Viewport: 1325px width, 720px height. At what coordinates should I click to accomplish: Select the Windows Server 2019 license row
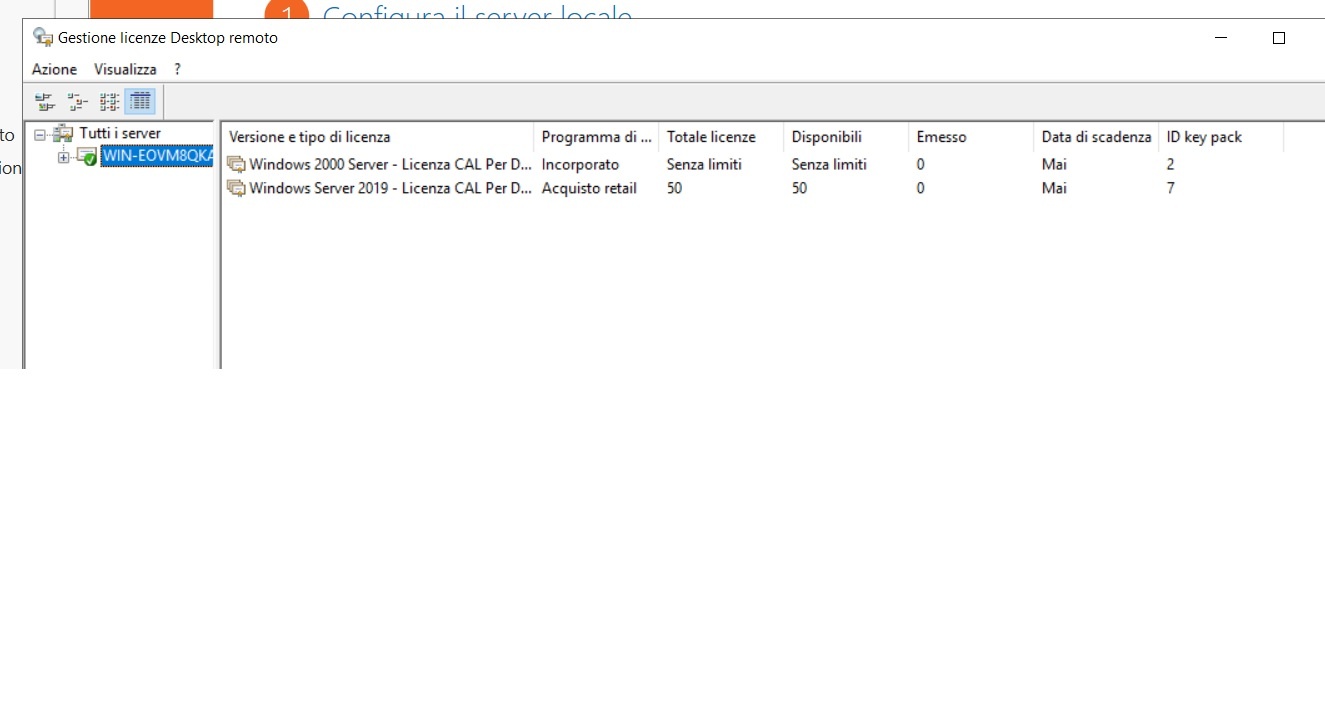753,188
